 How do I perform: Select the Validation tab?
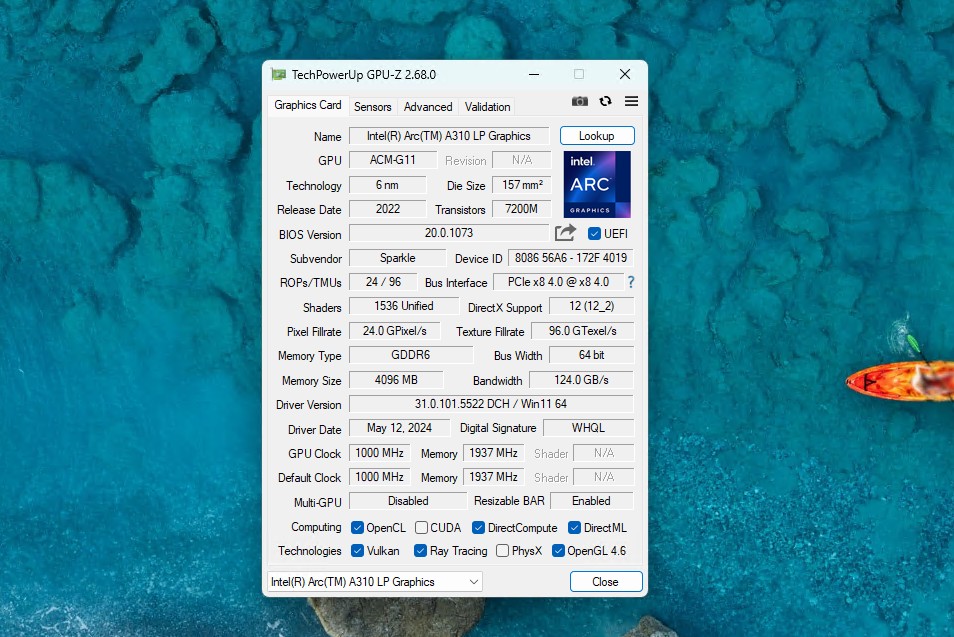tap(487, 107)
